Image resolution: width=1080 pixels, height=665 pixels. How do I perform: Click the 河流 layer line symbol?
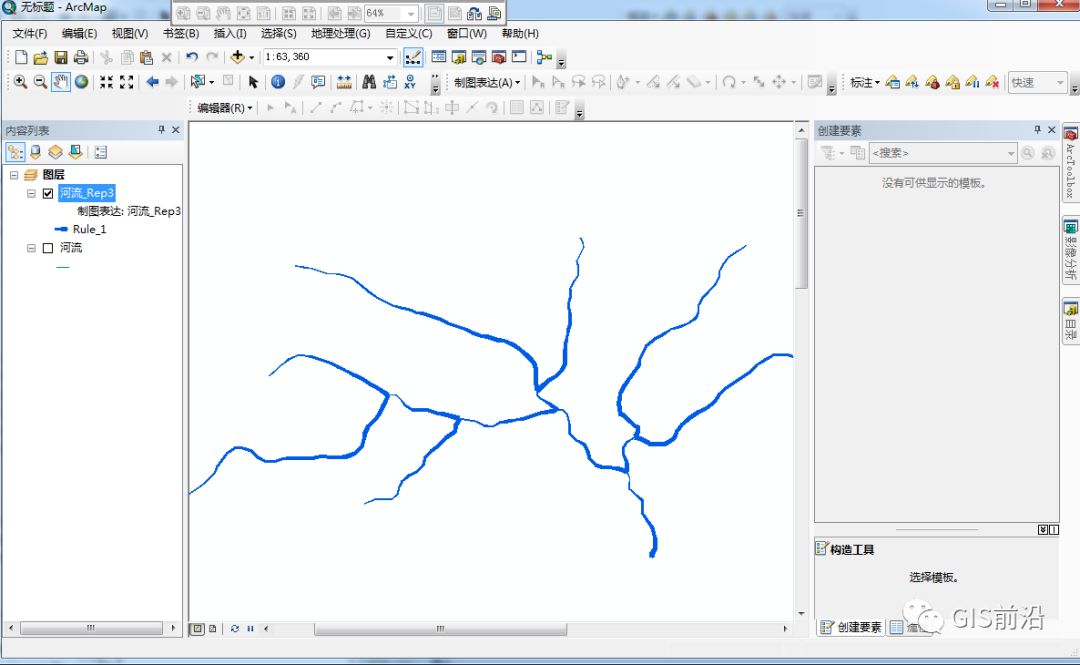(x=63, y=267)
